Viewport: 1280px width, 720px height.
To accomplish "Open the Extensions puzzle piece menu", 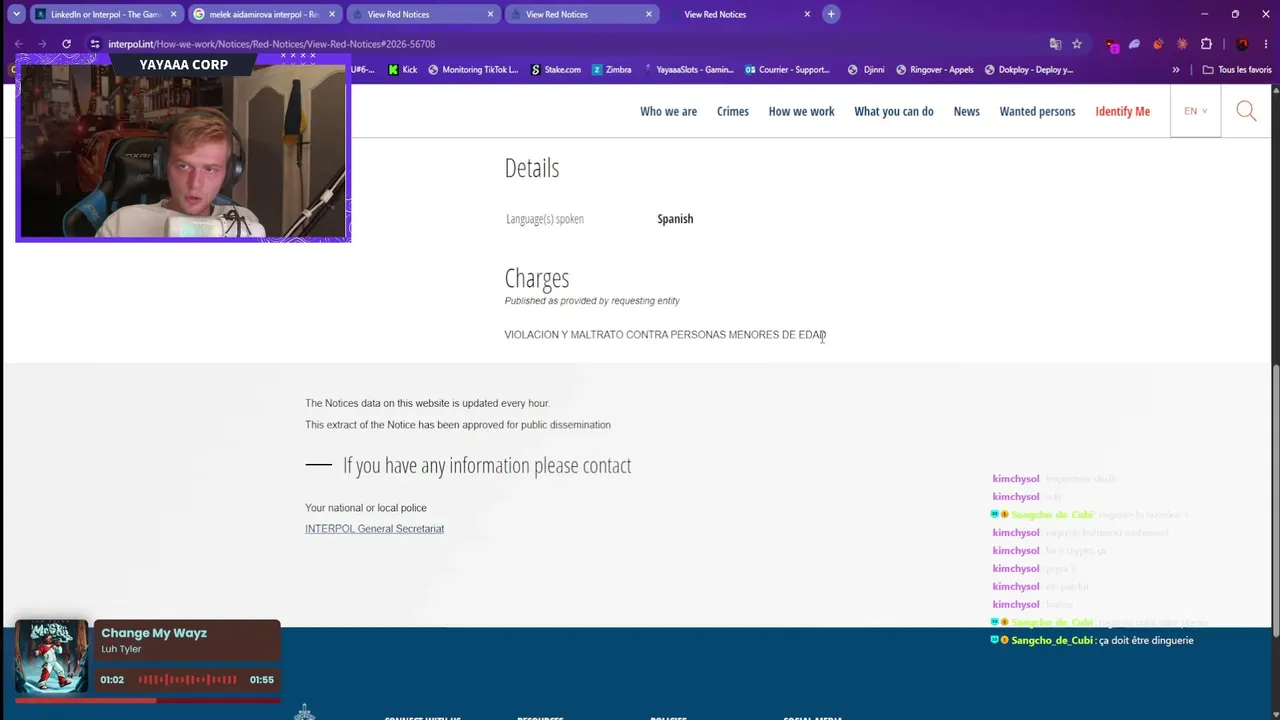I will pyautogui.click(x=1206, y=44).
